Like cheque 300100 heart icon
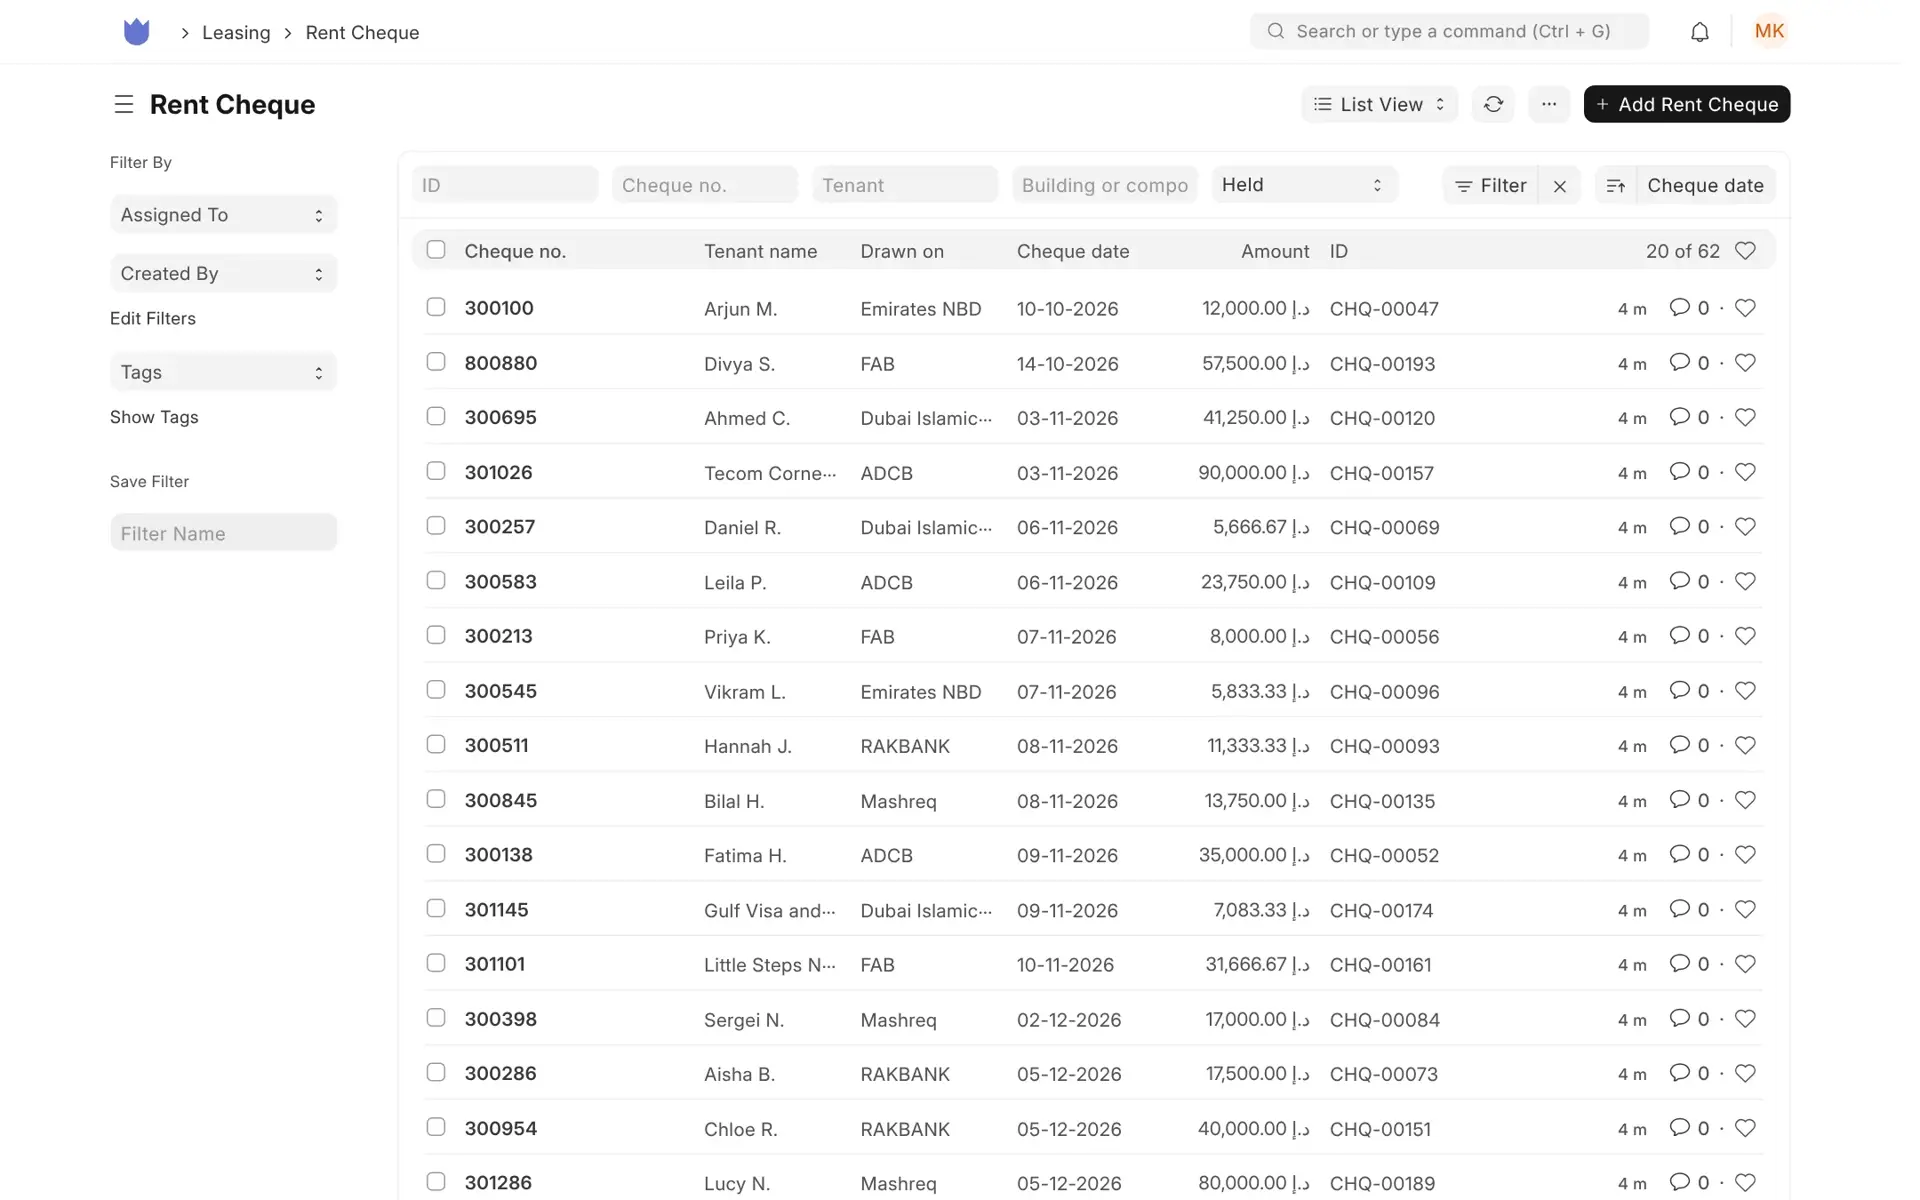The height and width of the screenshot is (1200, 1920). click(1745, 308)
